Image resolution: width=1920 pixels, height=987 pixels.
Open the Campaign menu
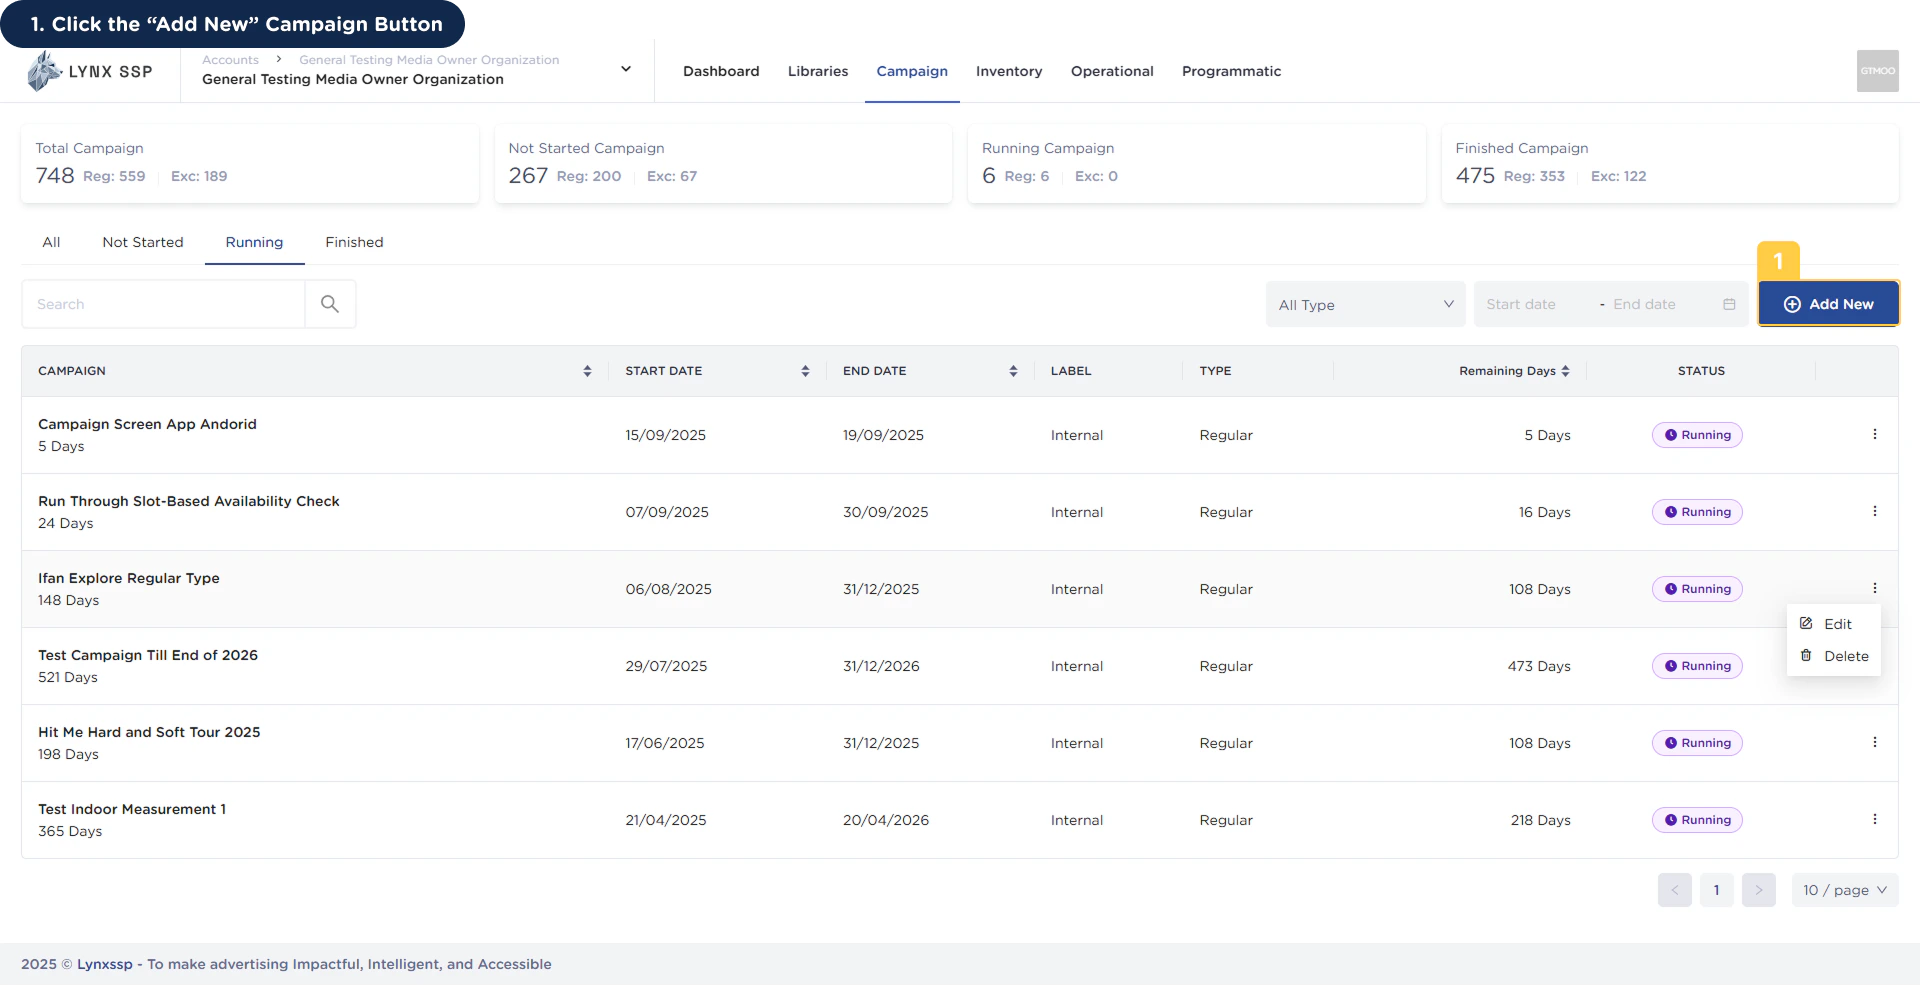tap(912, 71)
